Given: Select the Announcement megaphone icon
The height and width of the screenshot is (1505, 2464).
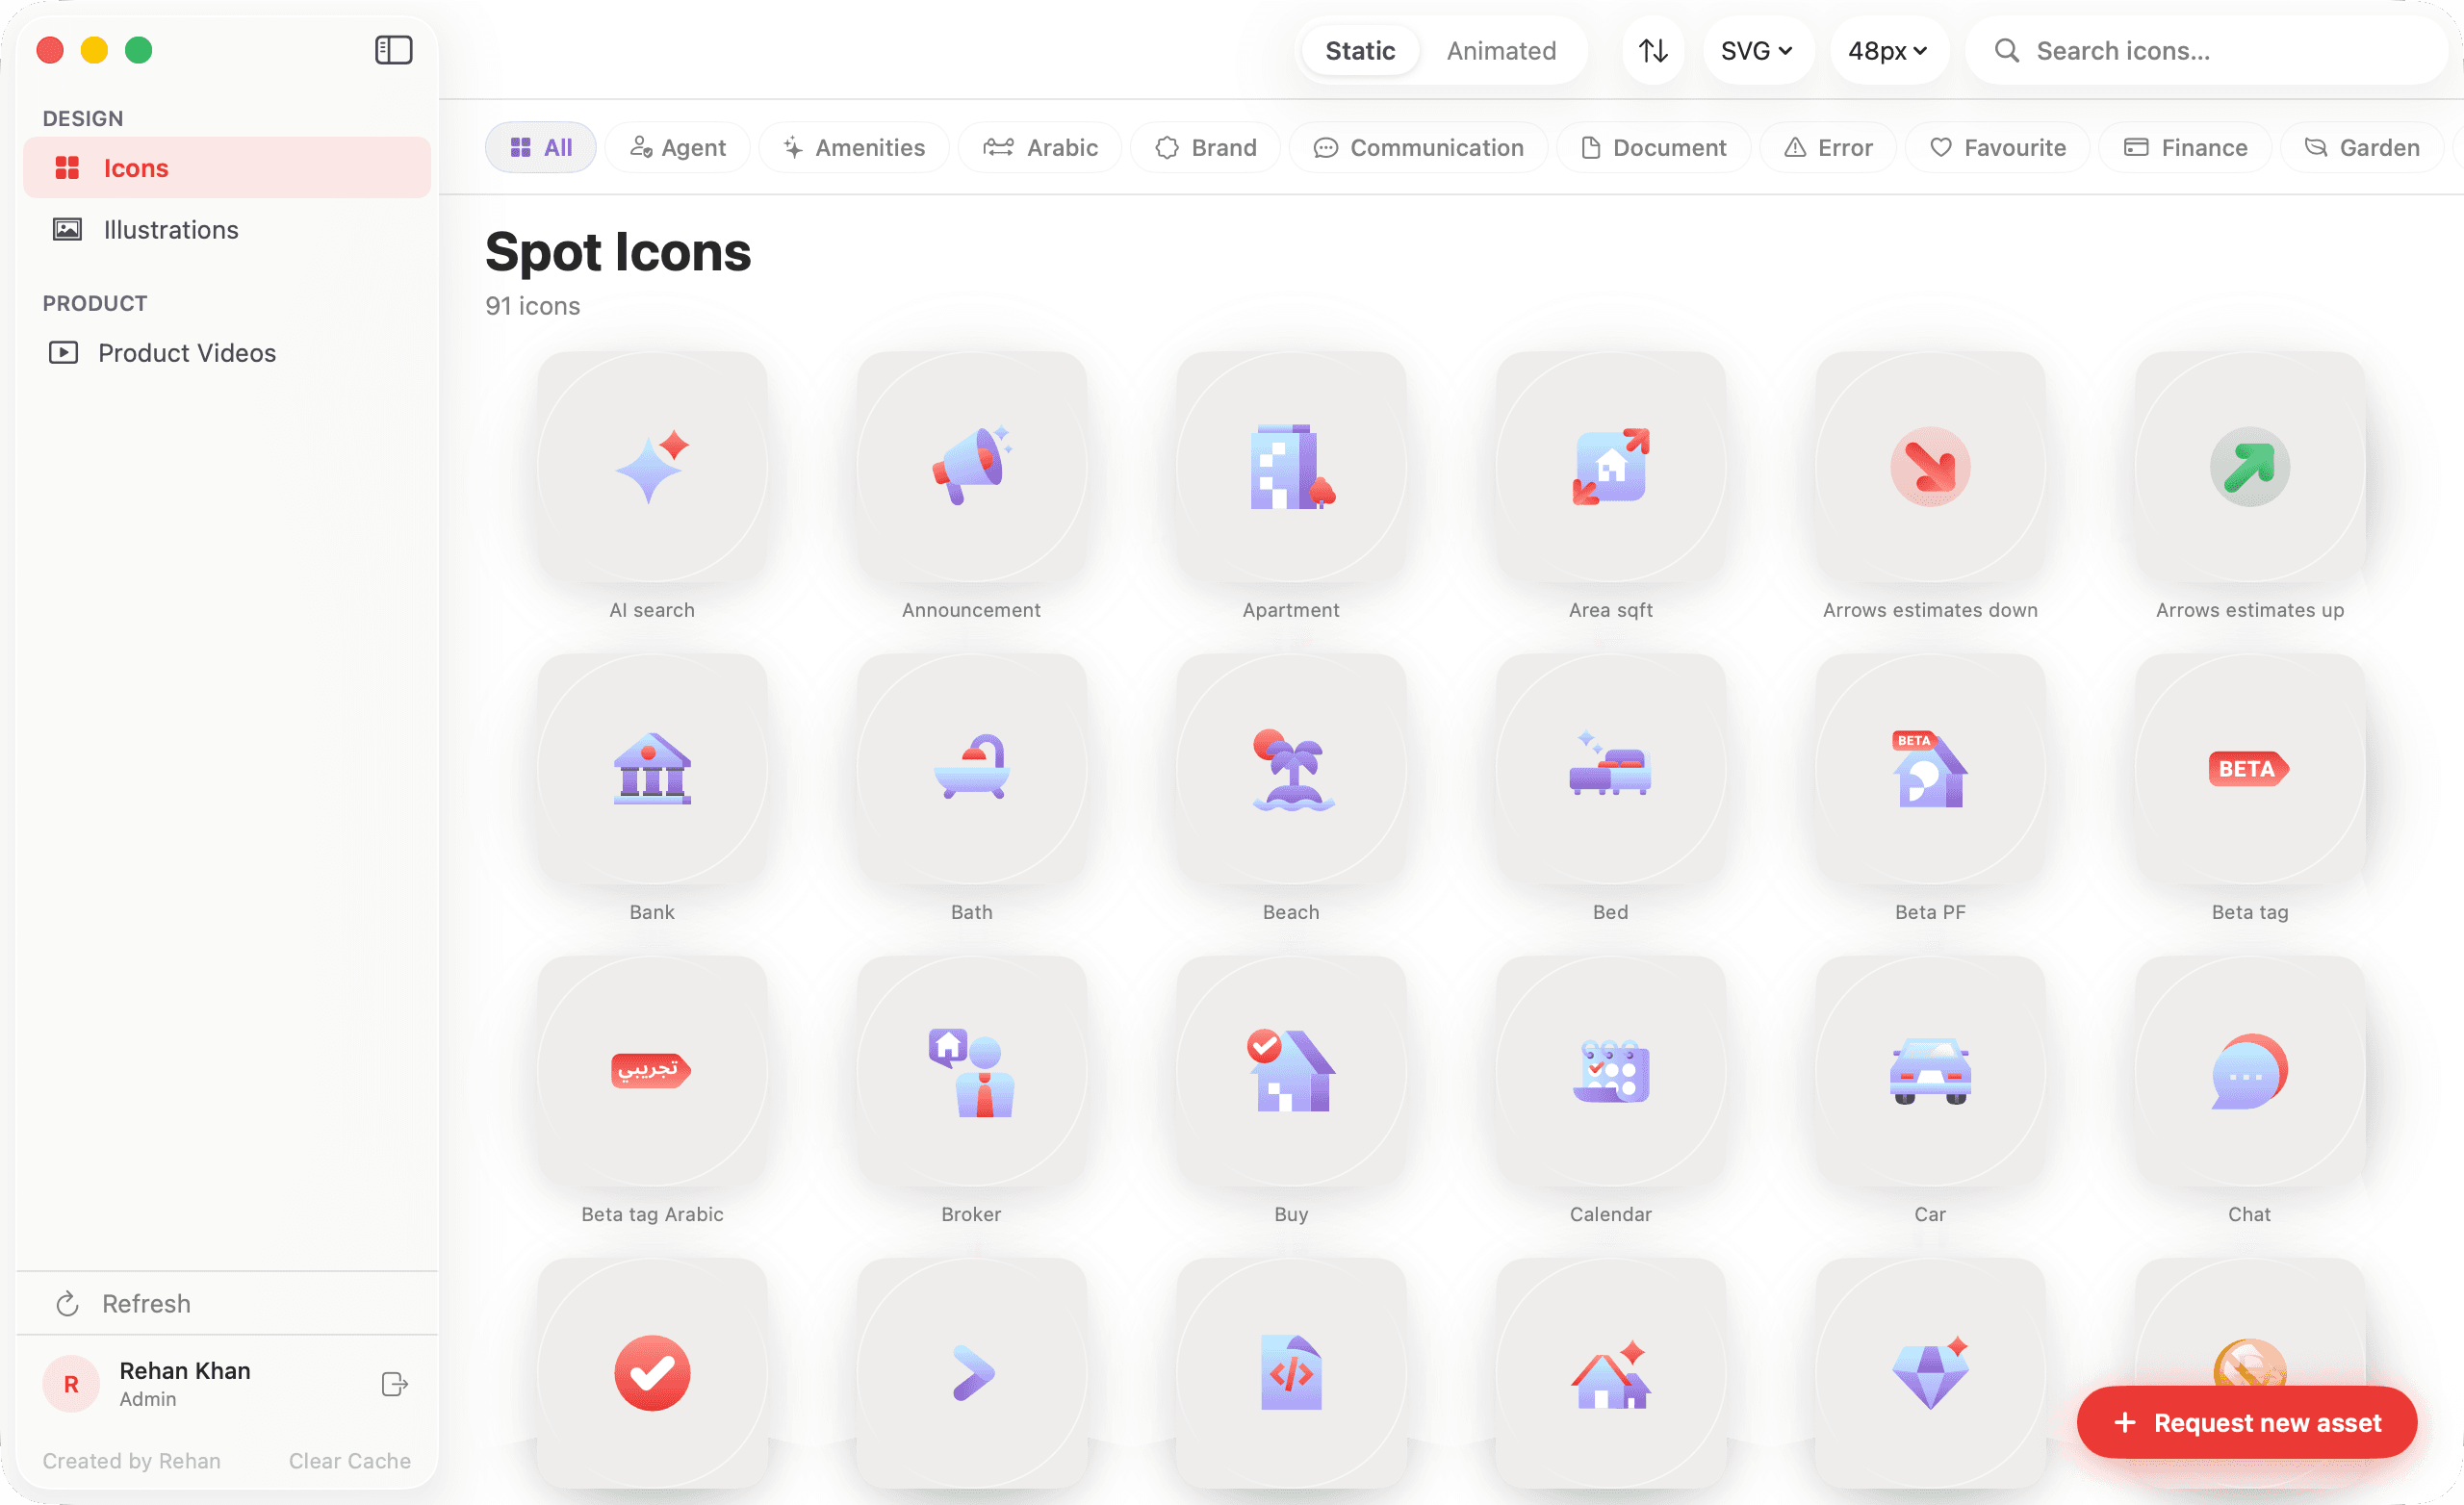Looking at the screenshot, I should (971, 467).
